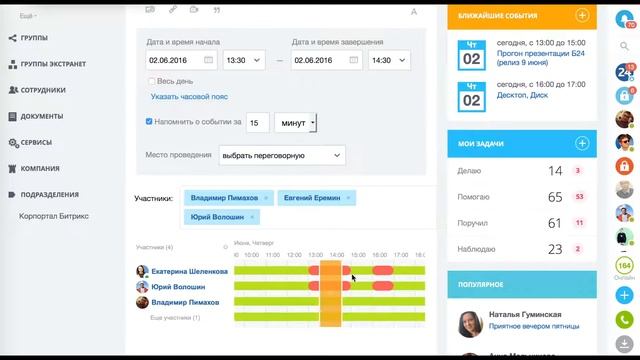Open the start date calendar icon
The image size is (640, 360).
208,60
